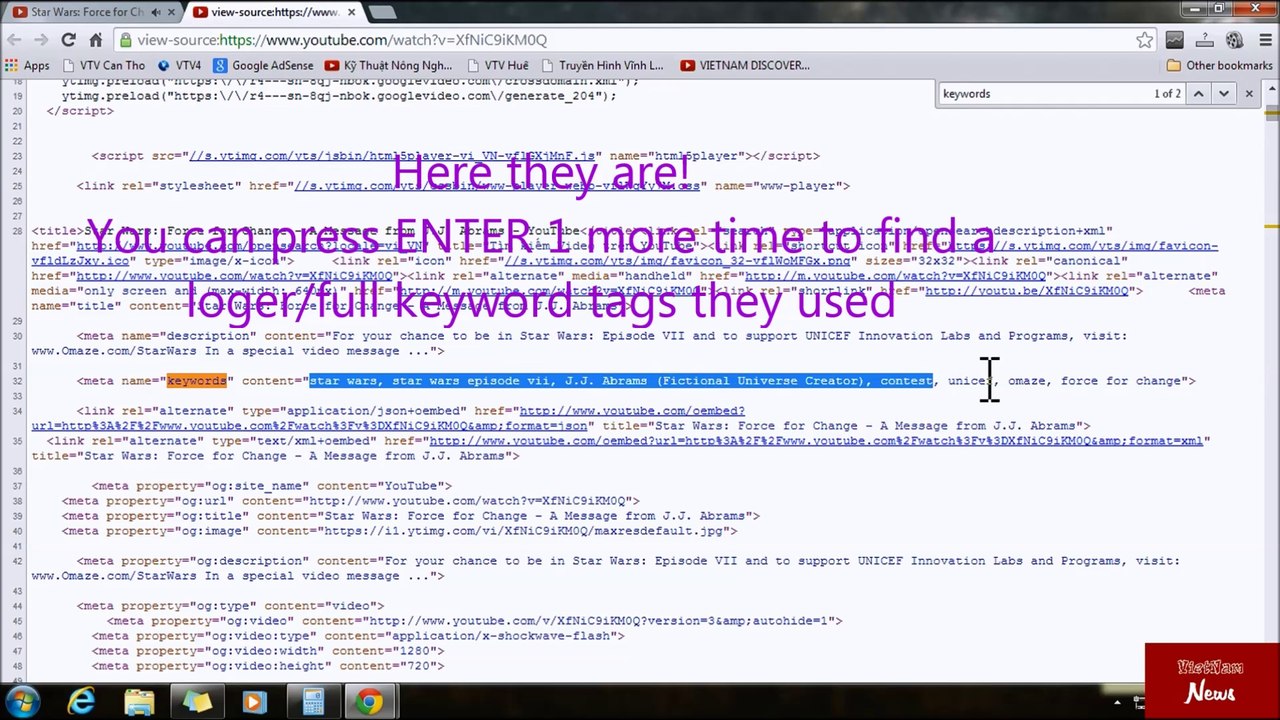This screenshot has height=720, width=1280.
Task: Click the globe extension icon in toolbar
Action: (1234, 40)
